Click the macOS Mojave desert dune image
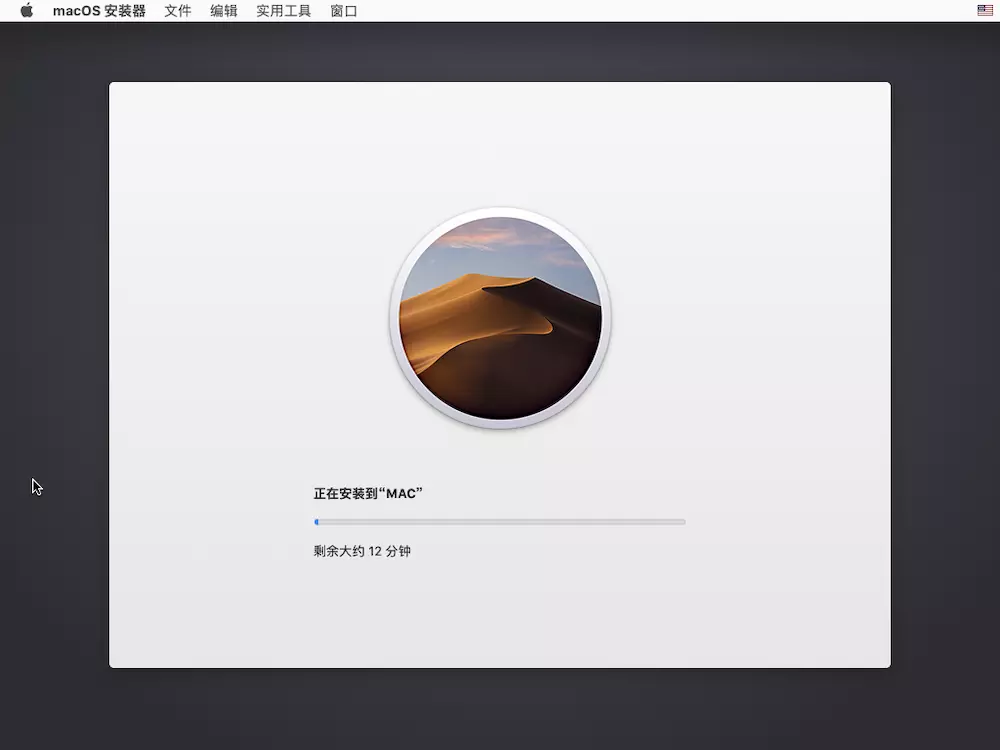This screenshot has width=1000, height=750. [500, 318]
